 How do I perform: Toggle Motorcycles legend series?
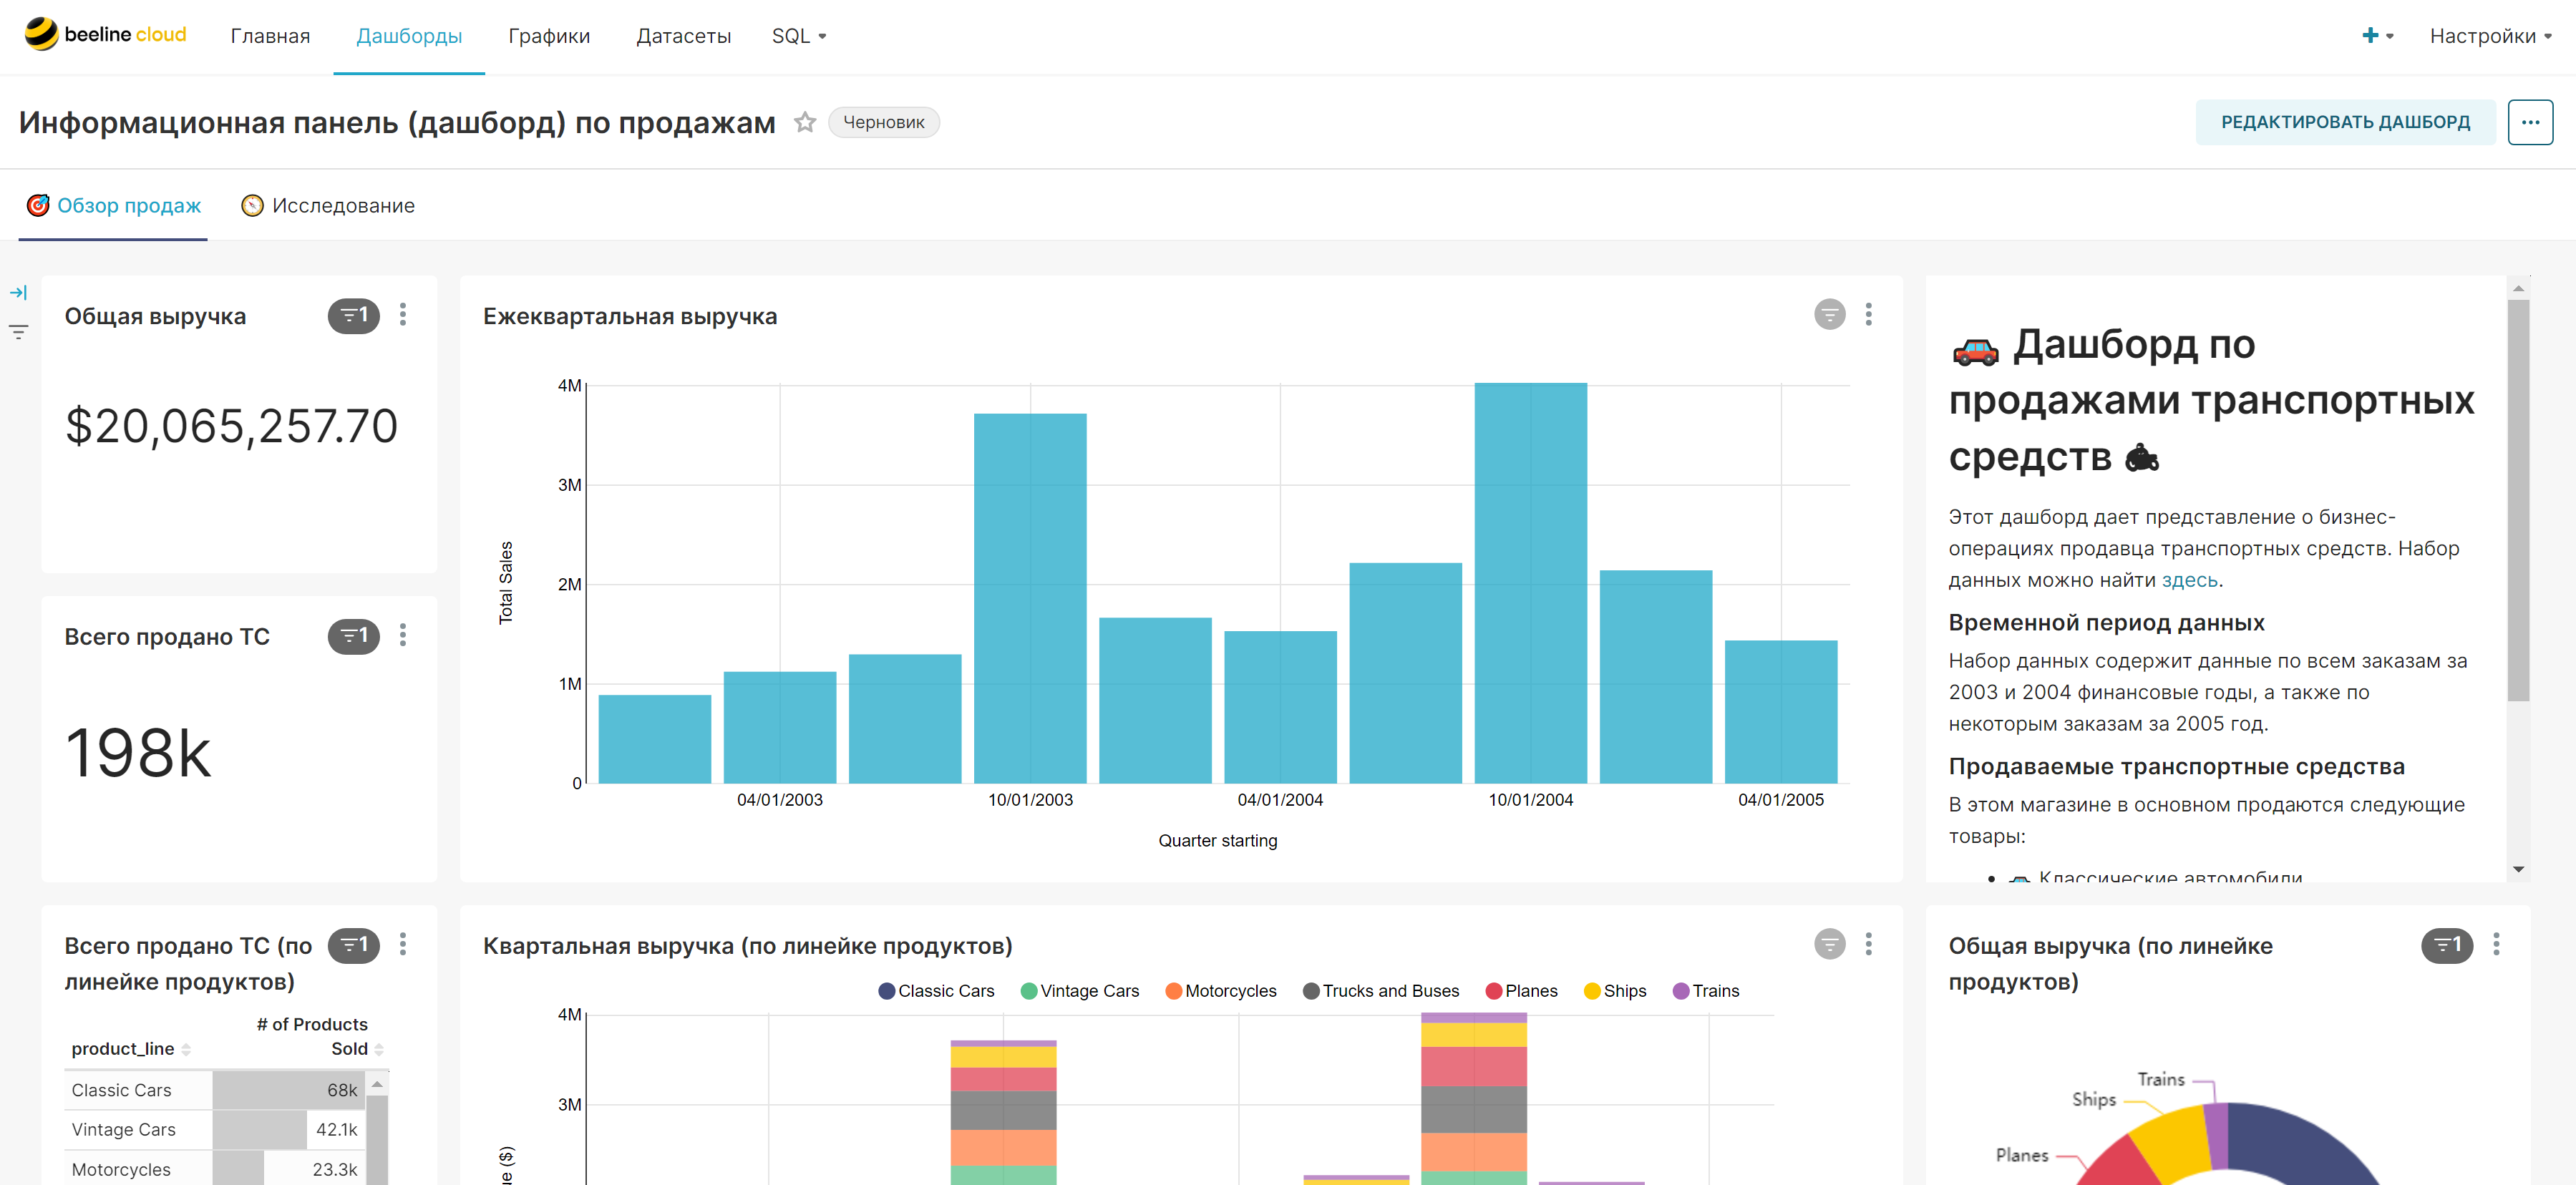click(1221, 991)
